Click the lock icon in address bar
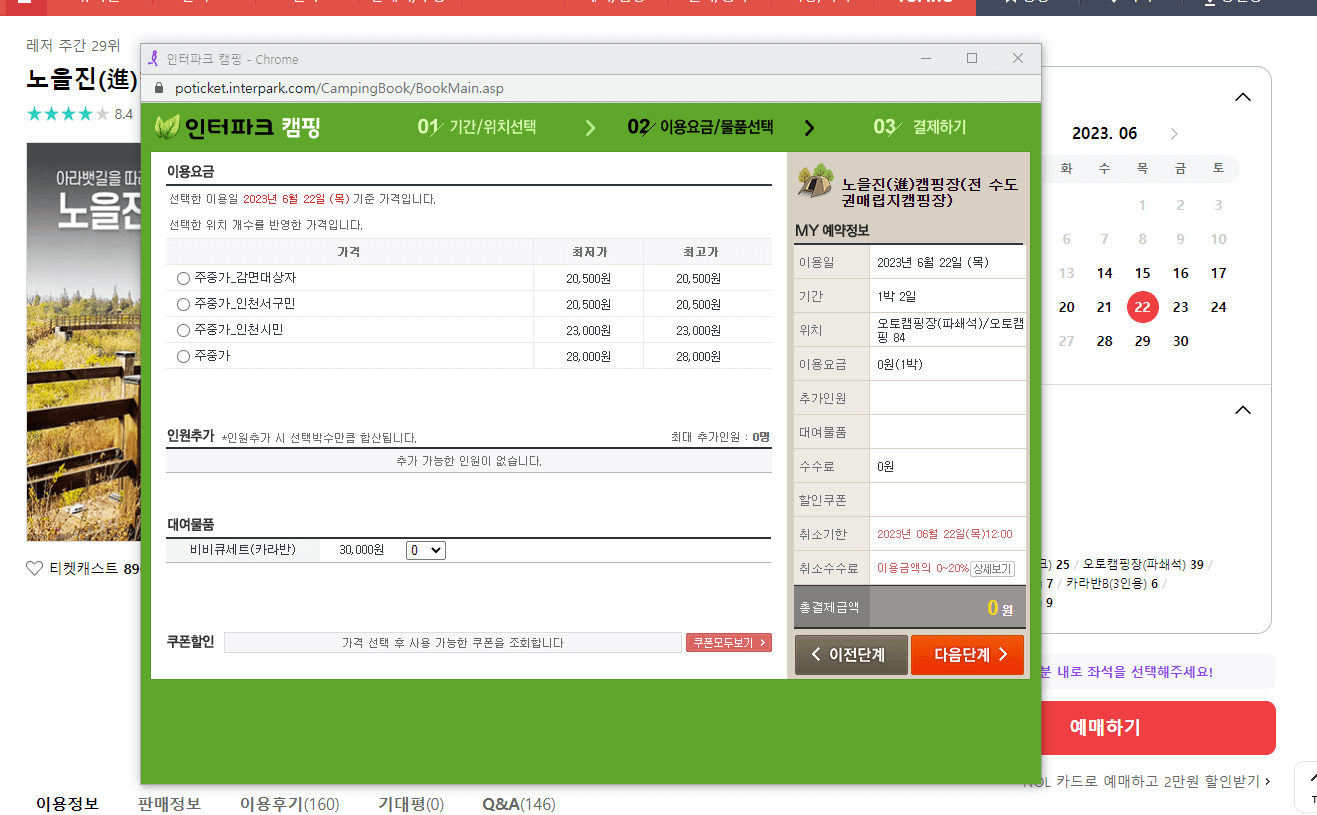Image resolution: width=1317 pixels, height=815 pixels. pyautogui.click(x=158, y=88)
